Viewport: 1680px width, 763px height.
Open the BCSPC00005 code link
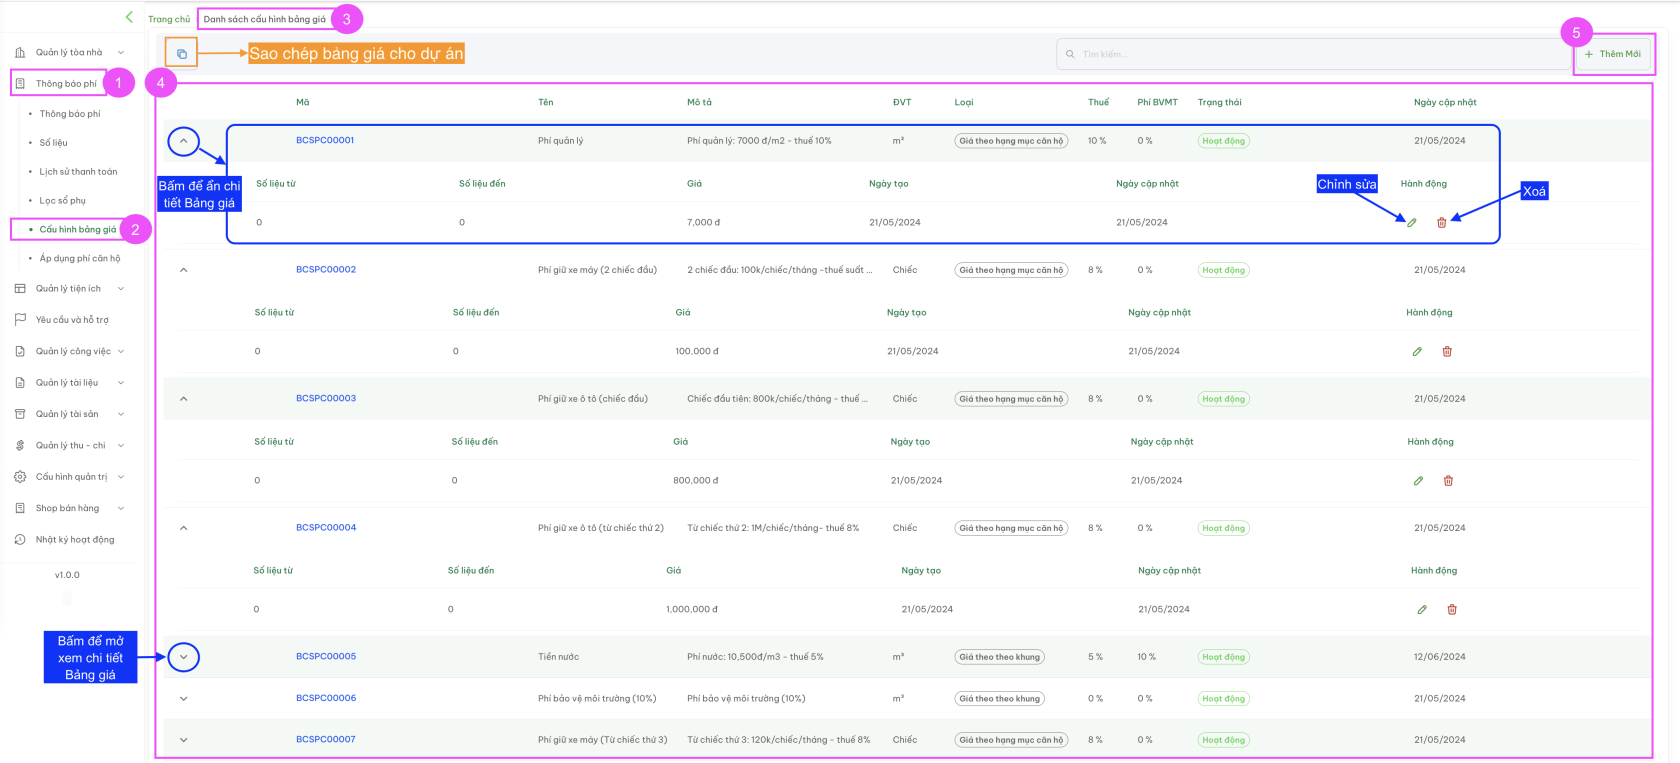point(326,657)
